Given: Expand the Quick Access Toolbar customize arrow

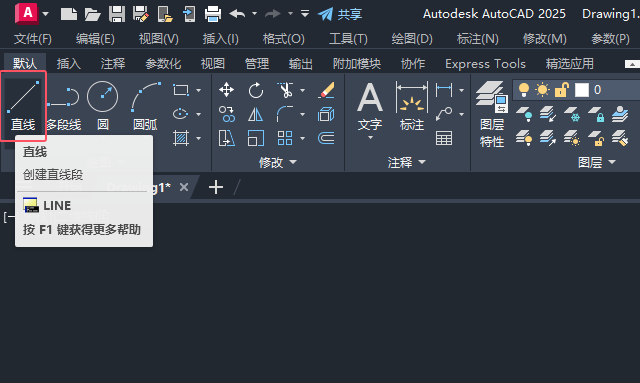Looking at the screenshot, I should (x=305, y=14).
